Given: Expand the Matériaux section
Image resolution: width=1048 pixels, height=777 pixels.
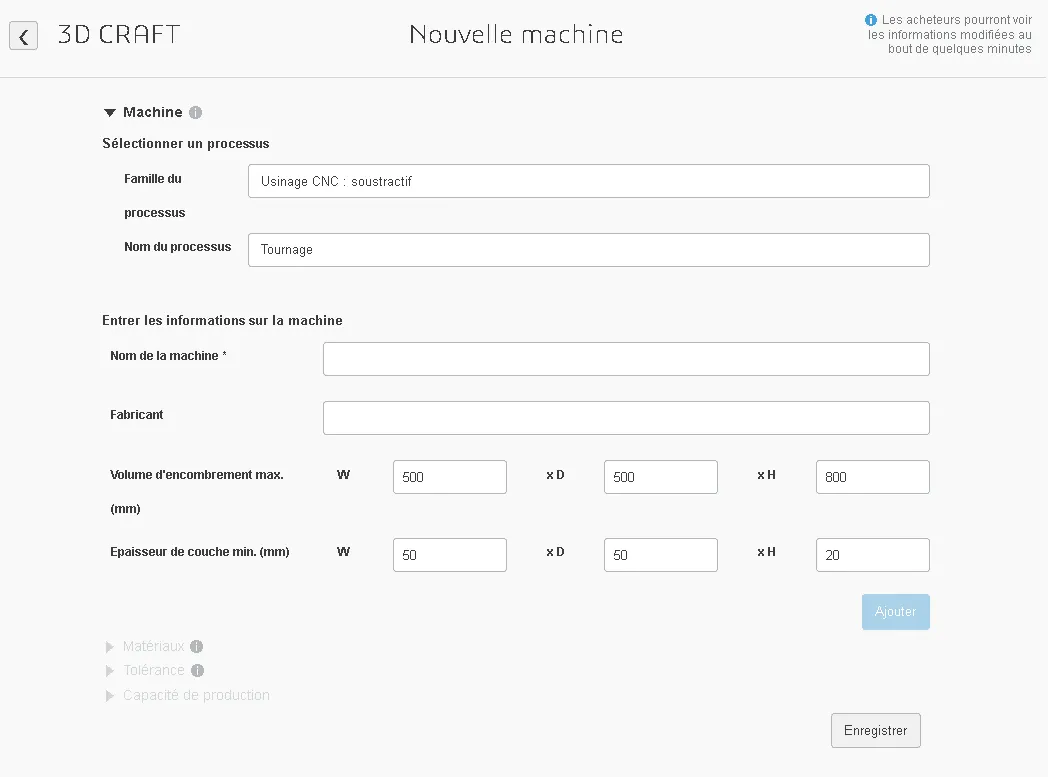Looking at the screenshot, I should [110, 646].
